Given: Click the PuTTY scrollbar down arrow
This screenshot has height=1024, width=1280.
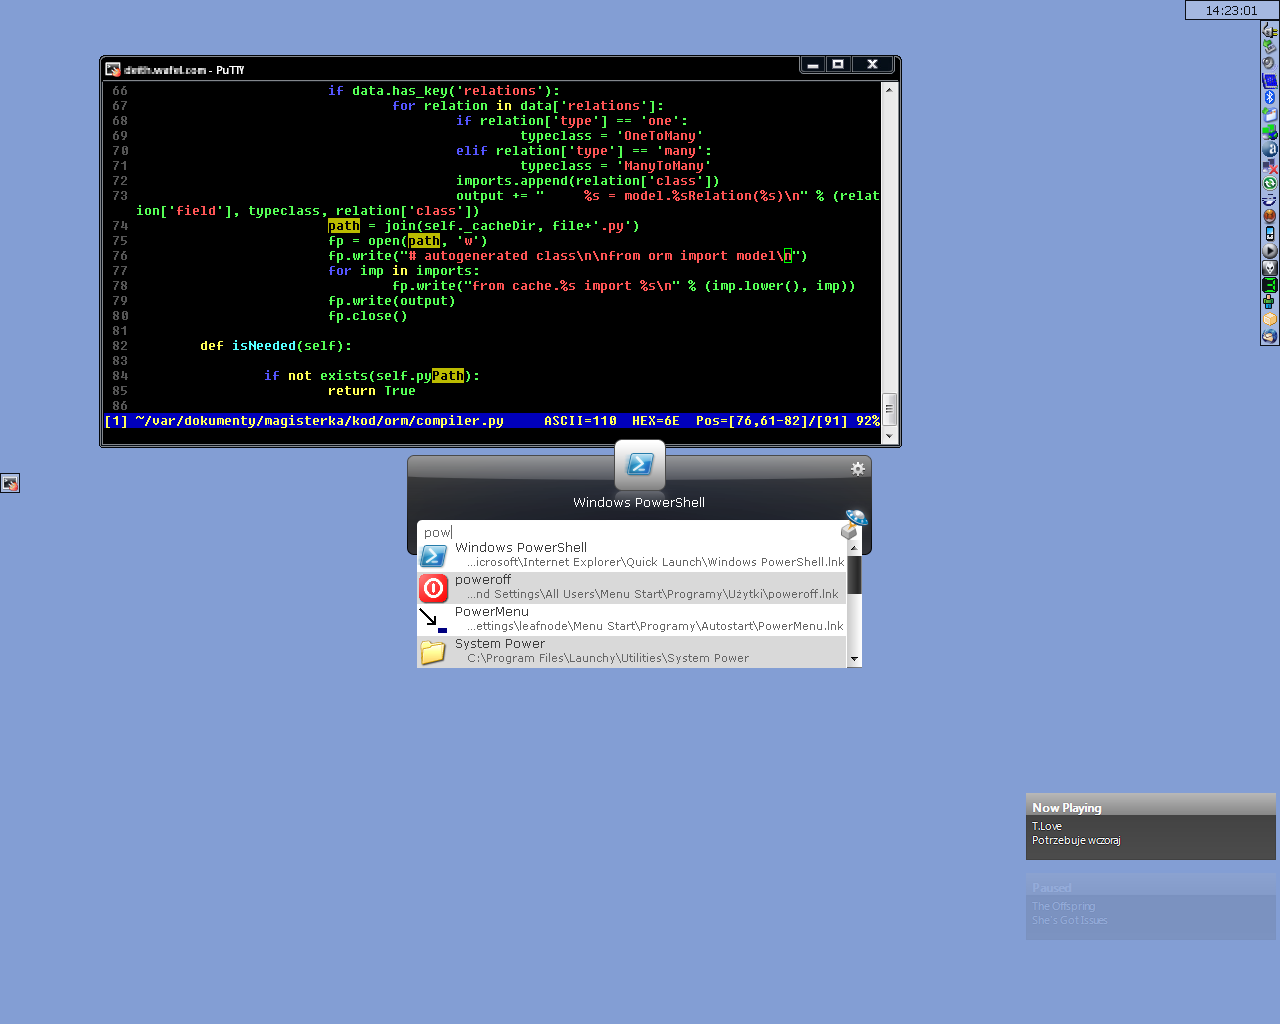Looking at the screenshot, I should [889, 436].
